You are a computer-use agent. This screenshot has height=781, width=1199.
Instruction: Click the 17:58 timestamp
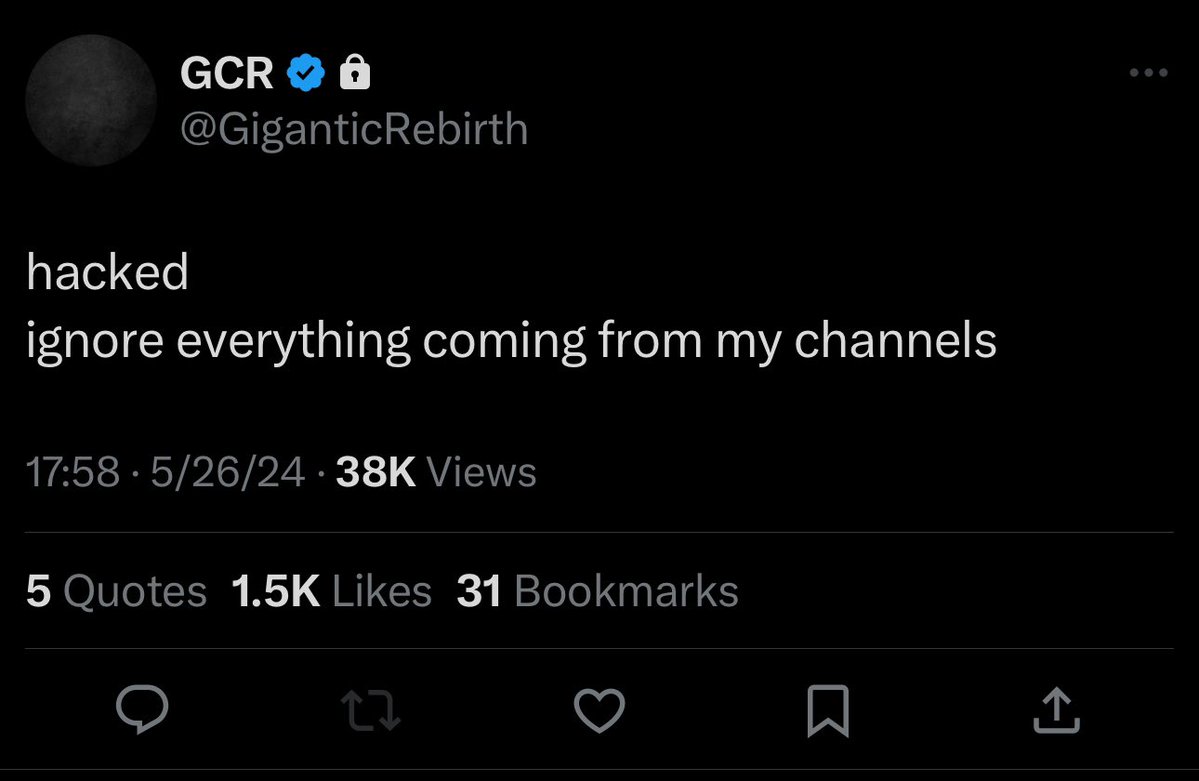pyautogui.click(x=72, y=472)
